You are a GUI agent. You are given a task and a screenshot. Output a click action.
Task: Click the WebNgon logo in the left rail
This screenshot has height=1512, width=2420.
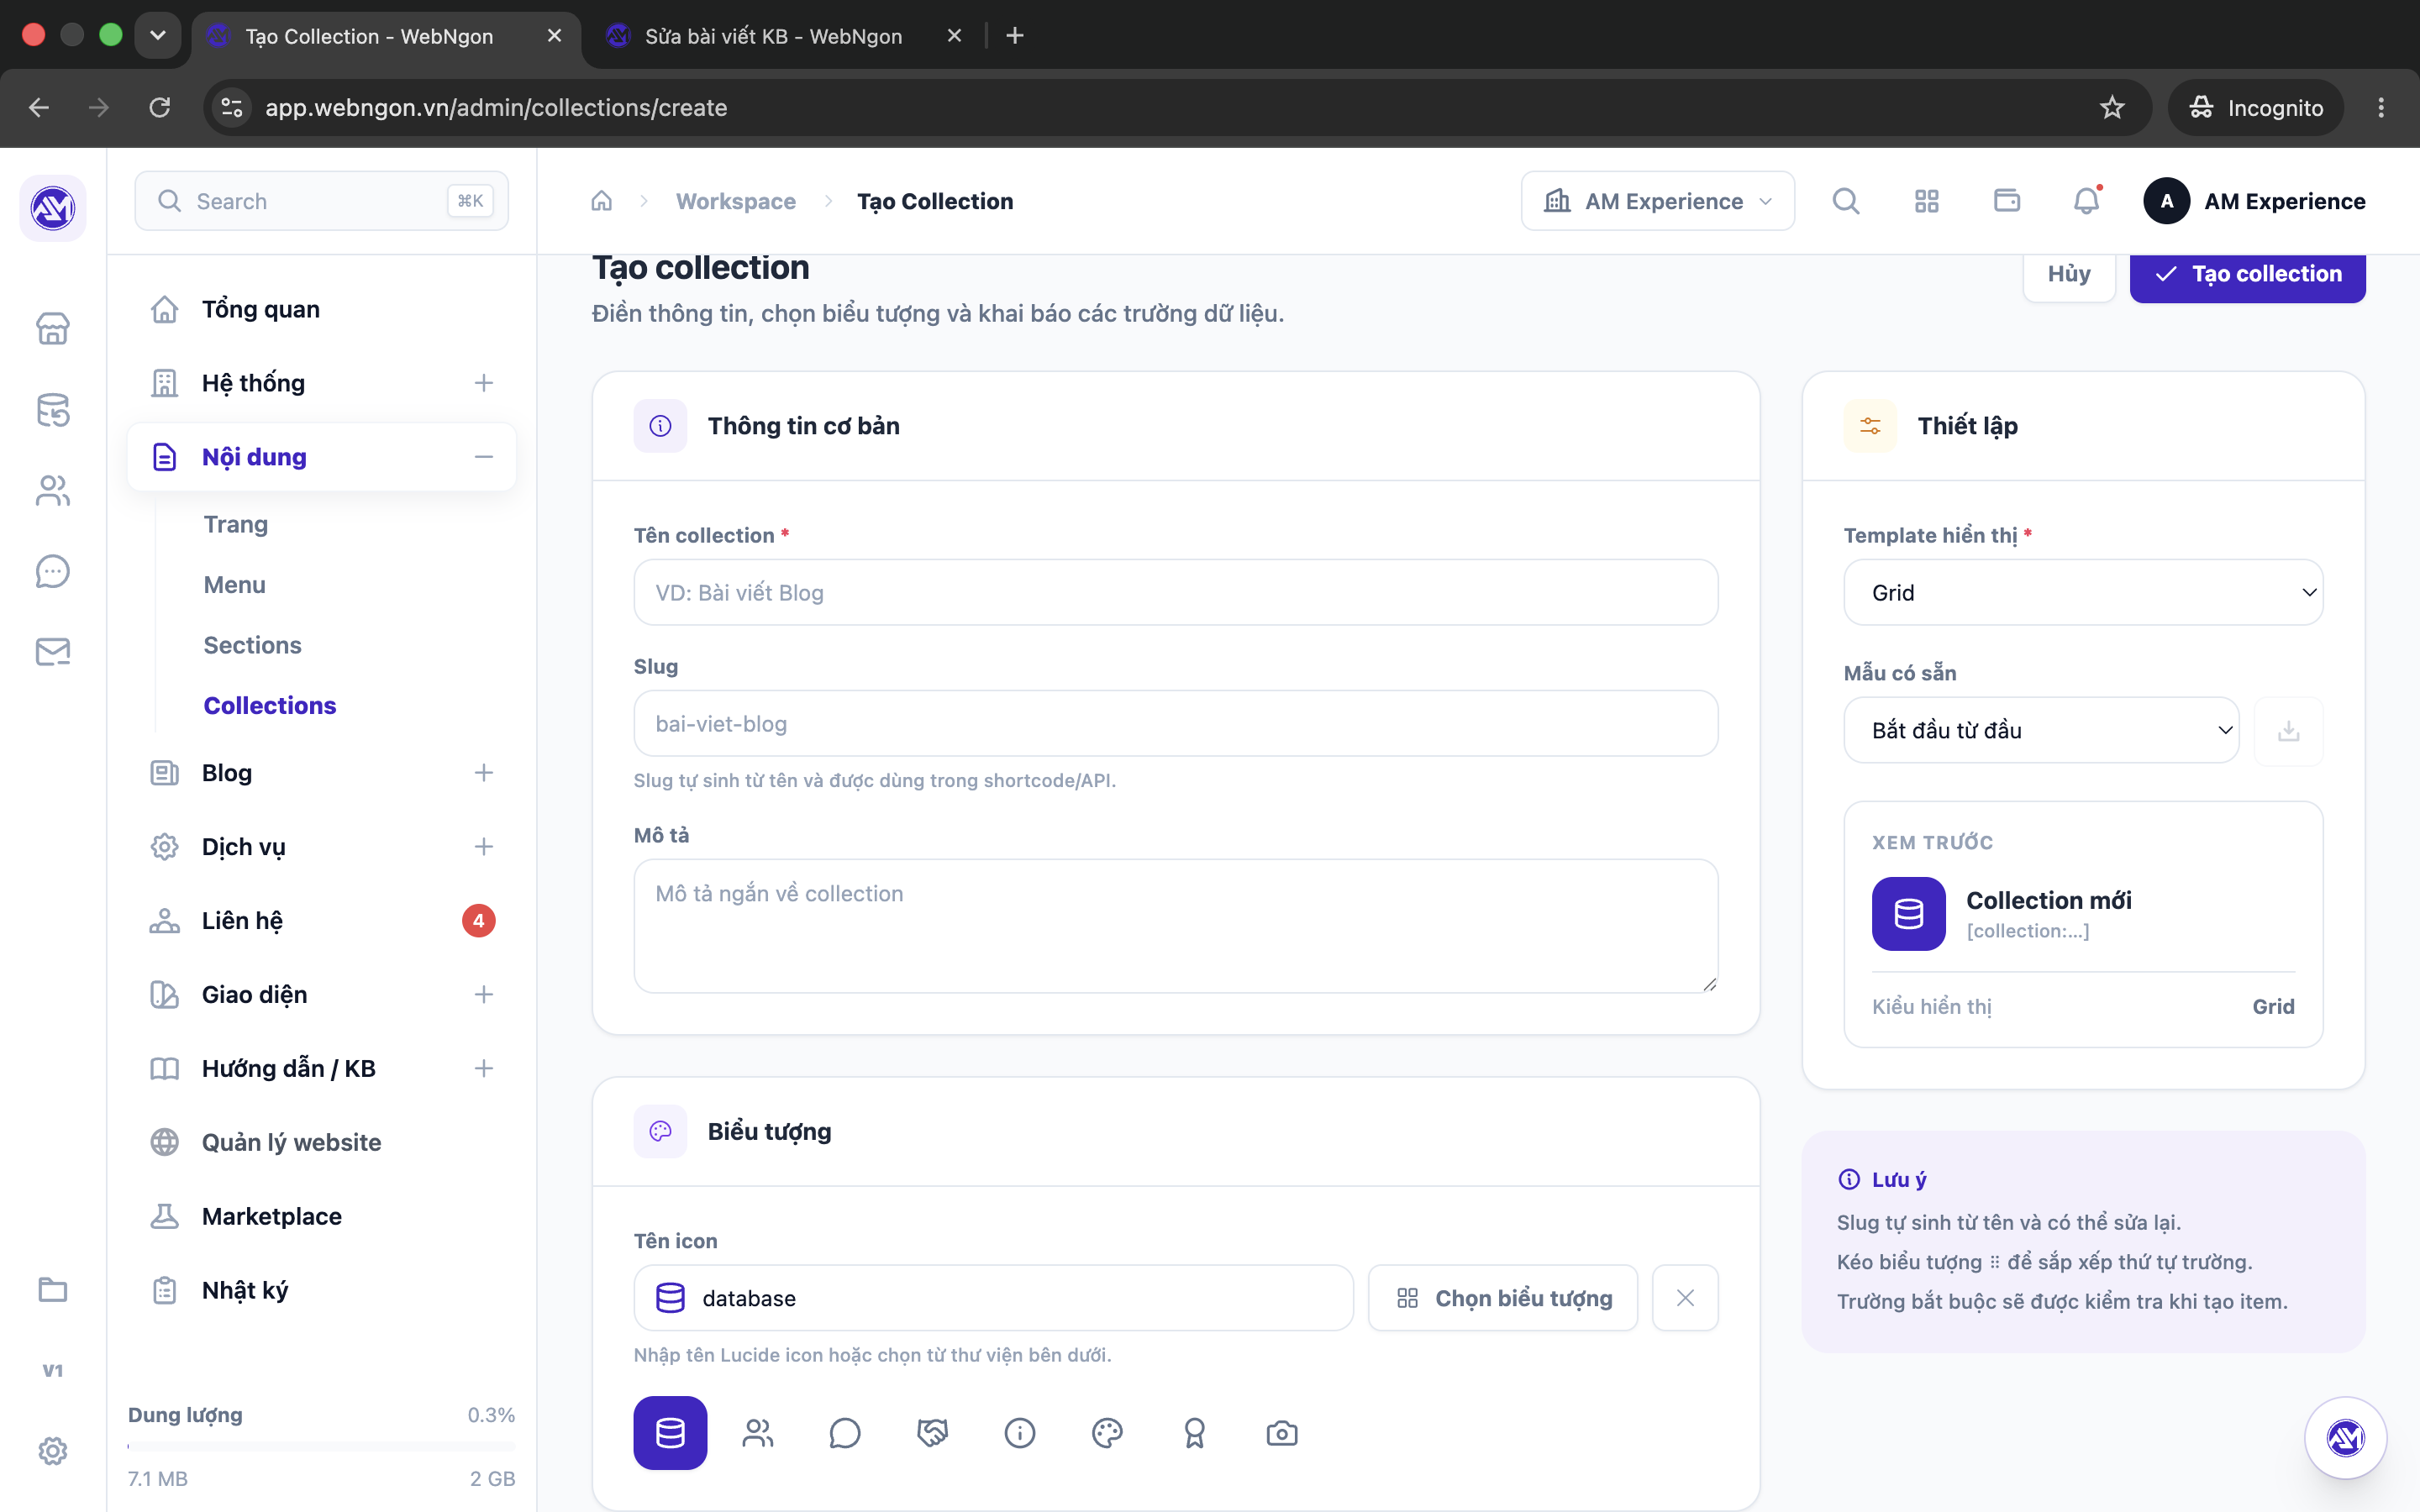click(x=53, y=208)
